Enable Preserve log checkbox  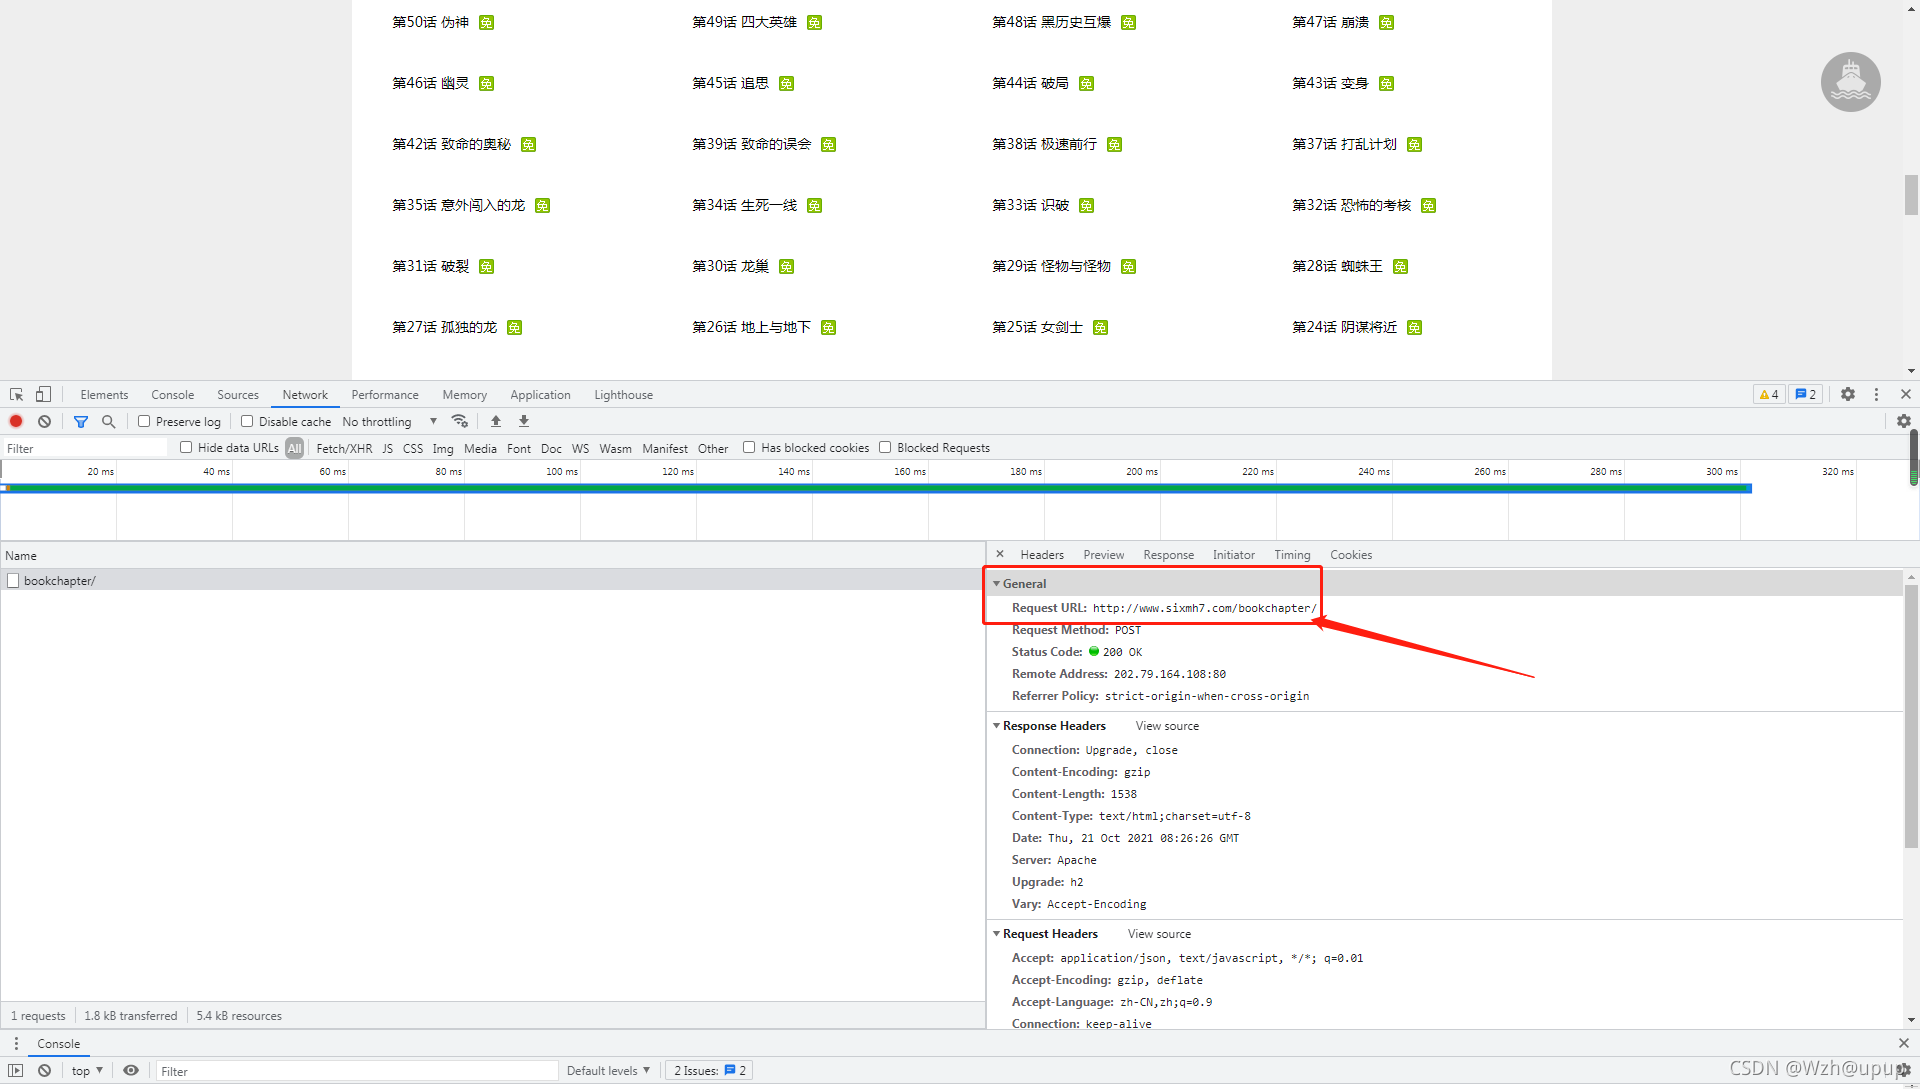point(144,421)
